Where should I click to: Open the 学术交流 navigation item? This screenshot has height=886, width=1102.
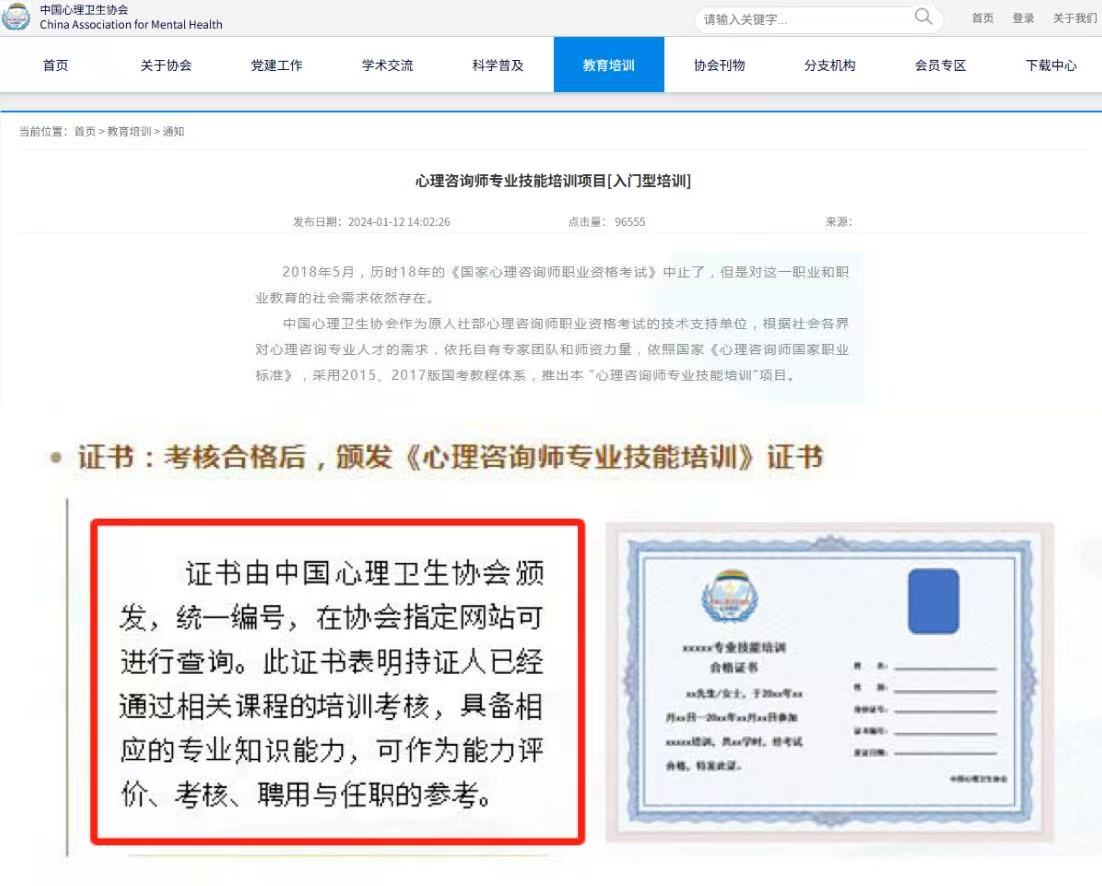[x=387, y=65]
